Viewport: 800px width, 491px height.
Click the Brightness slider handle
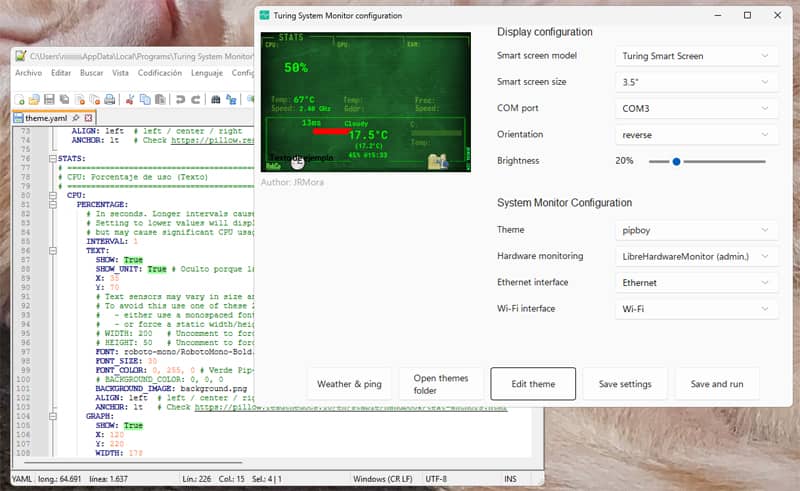[677, 162]
